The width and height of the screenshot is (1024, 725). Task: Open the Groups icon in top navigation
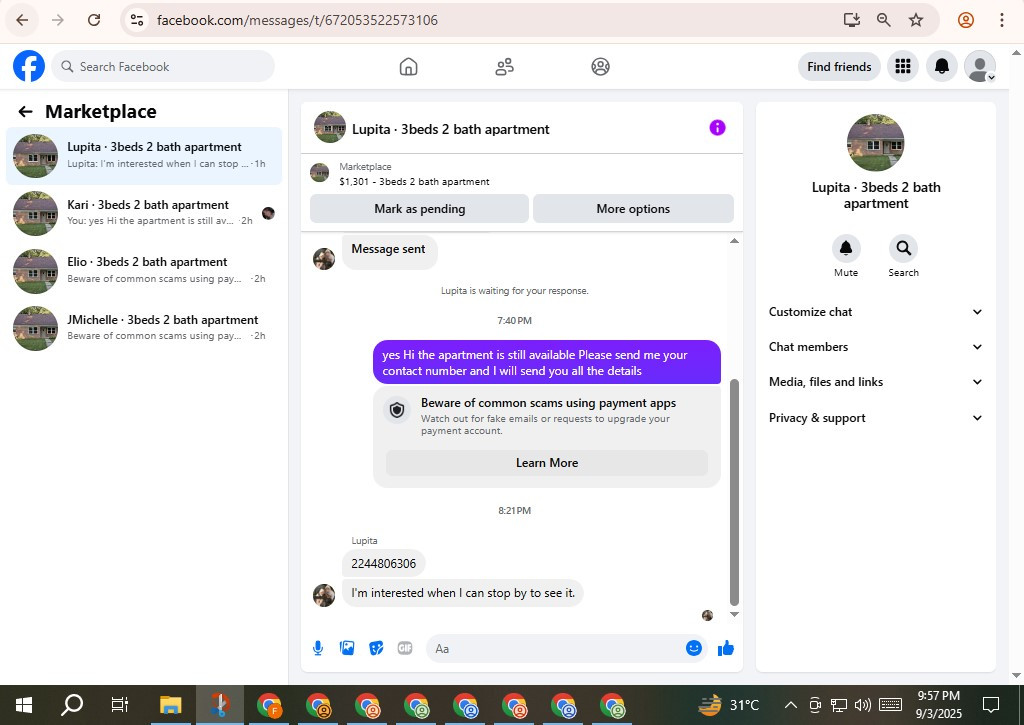pyautogui.click(x=600, y=67)
